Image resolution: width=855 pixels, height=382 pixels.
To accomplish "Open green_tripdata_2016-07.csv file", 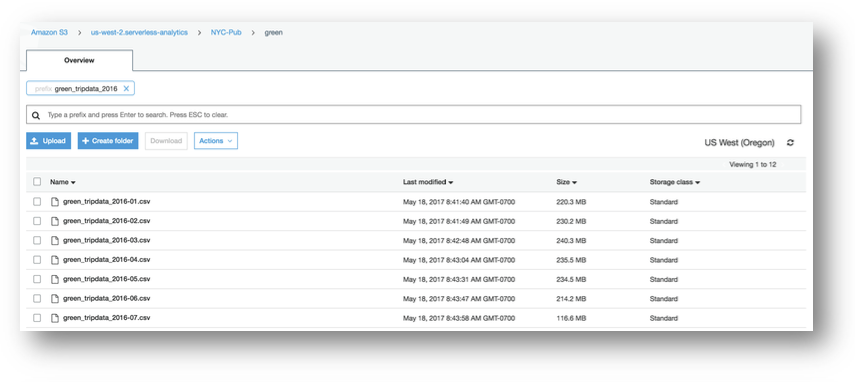I will [106, 318].
